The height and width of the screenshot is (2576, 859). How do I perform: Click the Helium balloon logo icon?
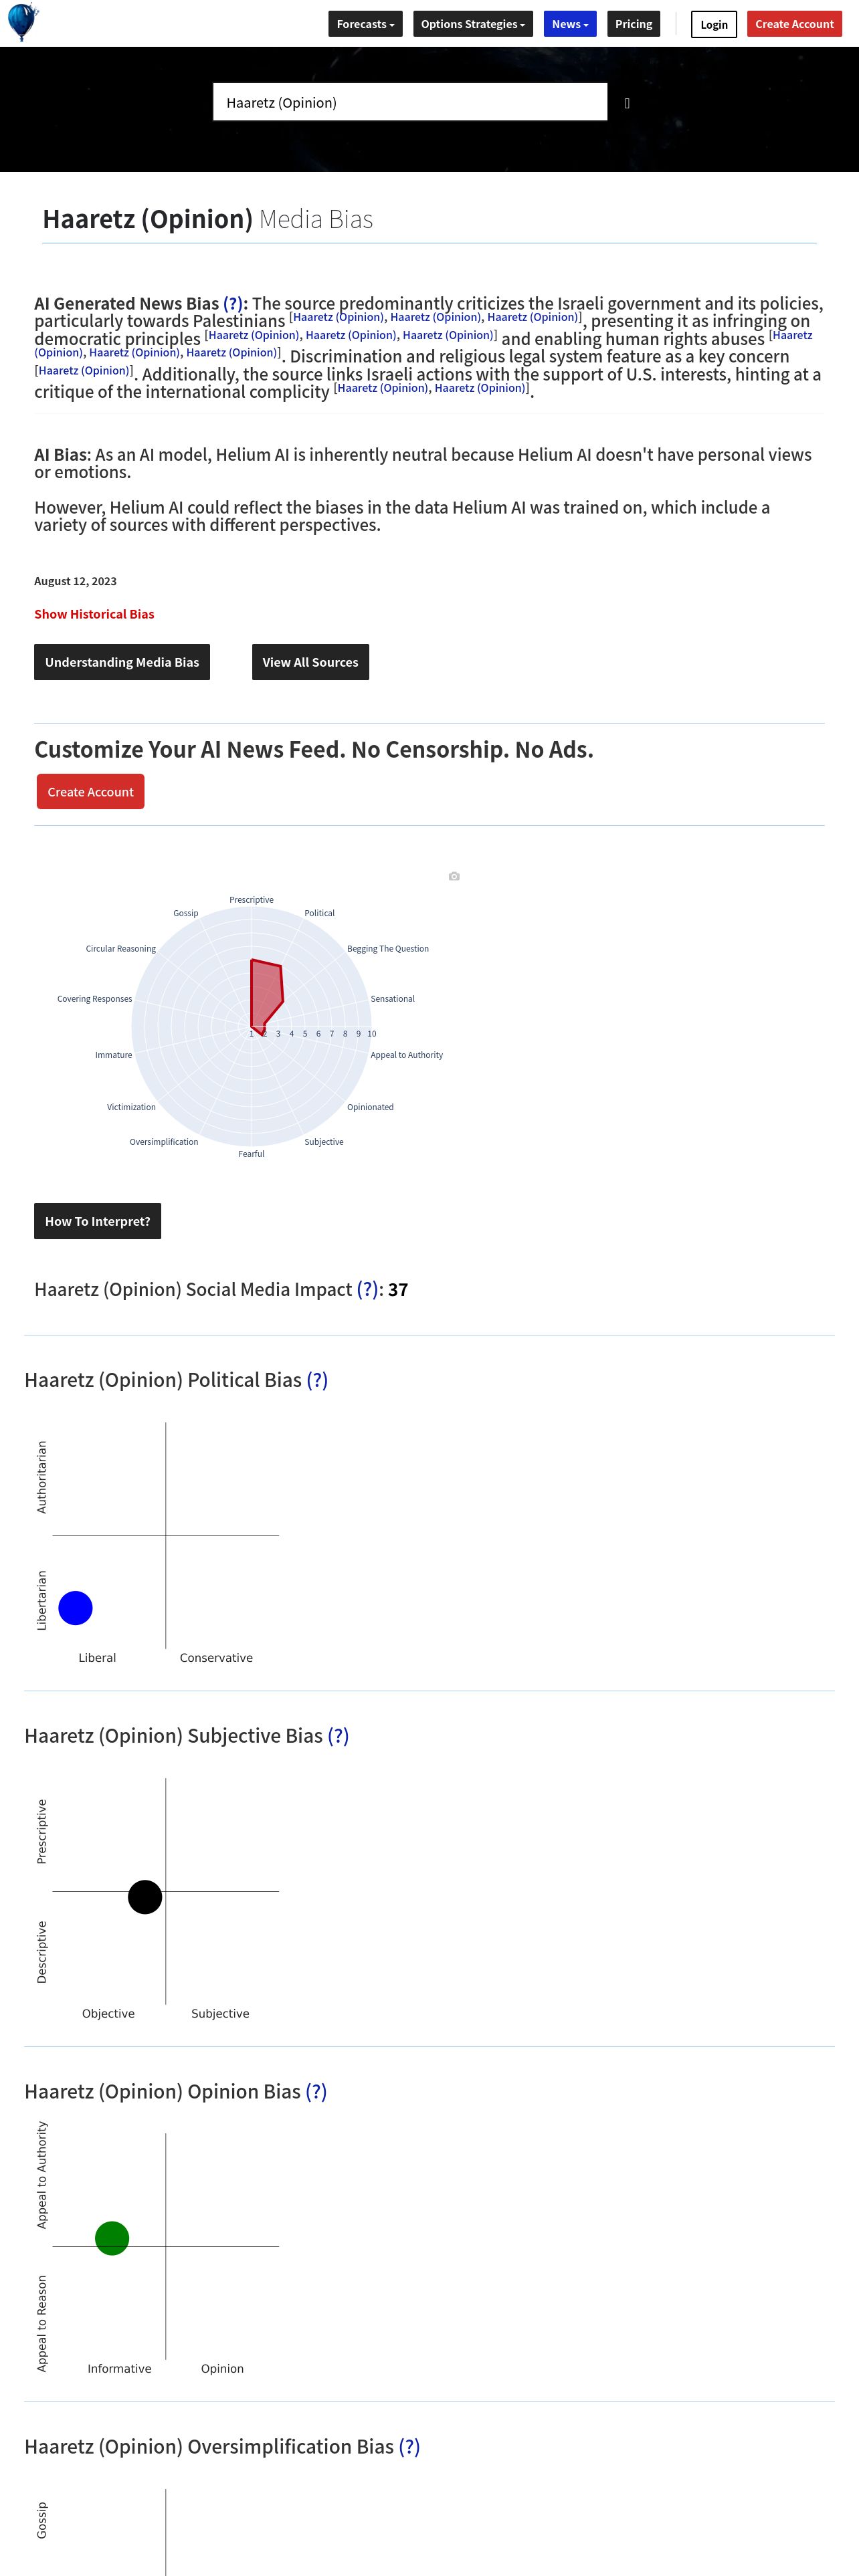click(x=22, y=21)
